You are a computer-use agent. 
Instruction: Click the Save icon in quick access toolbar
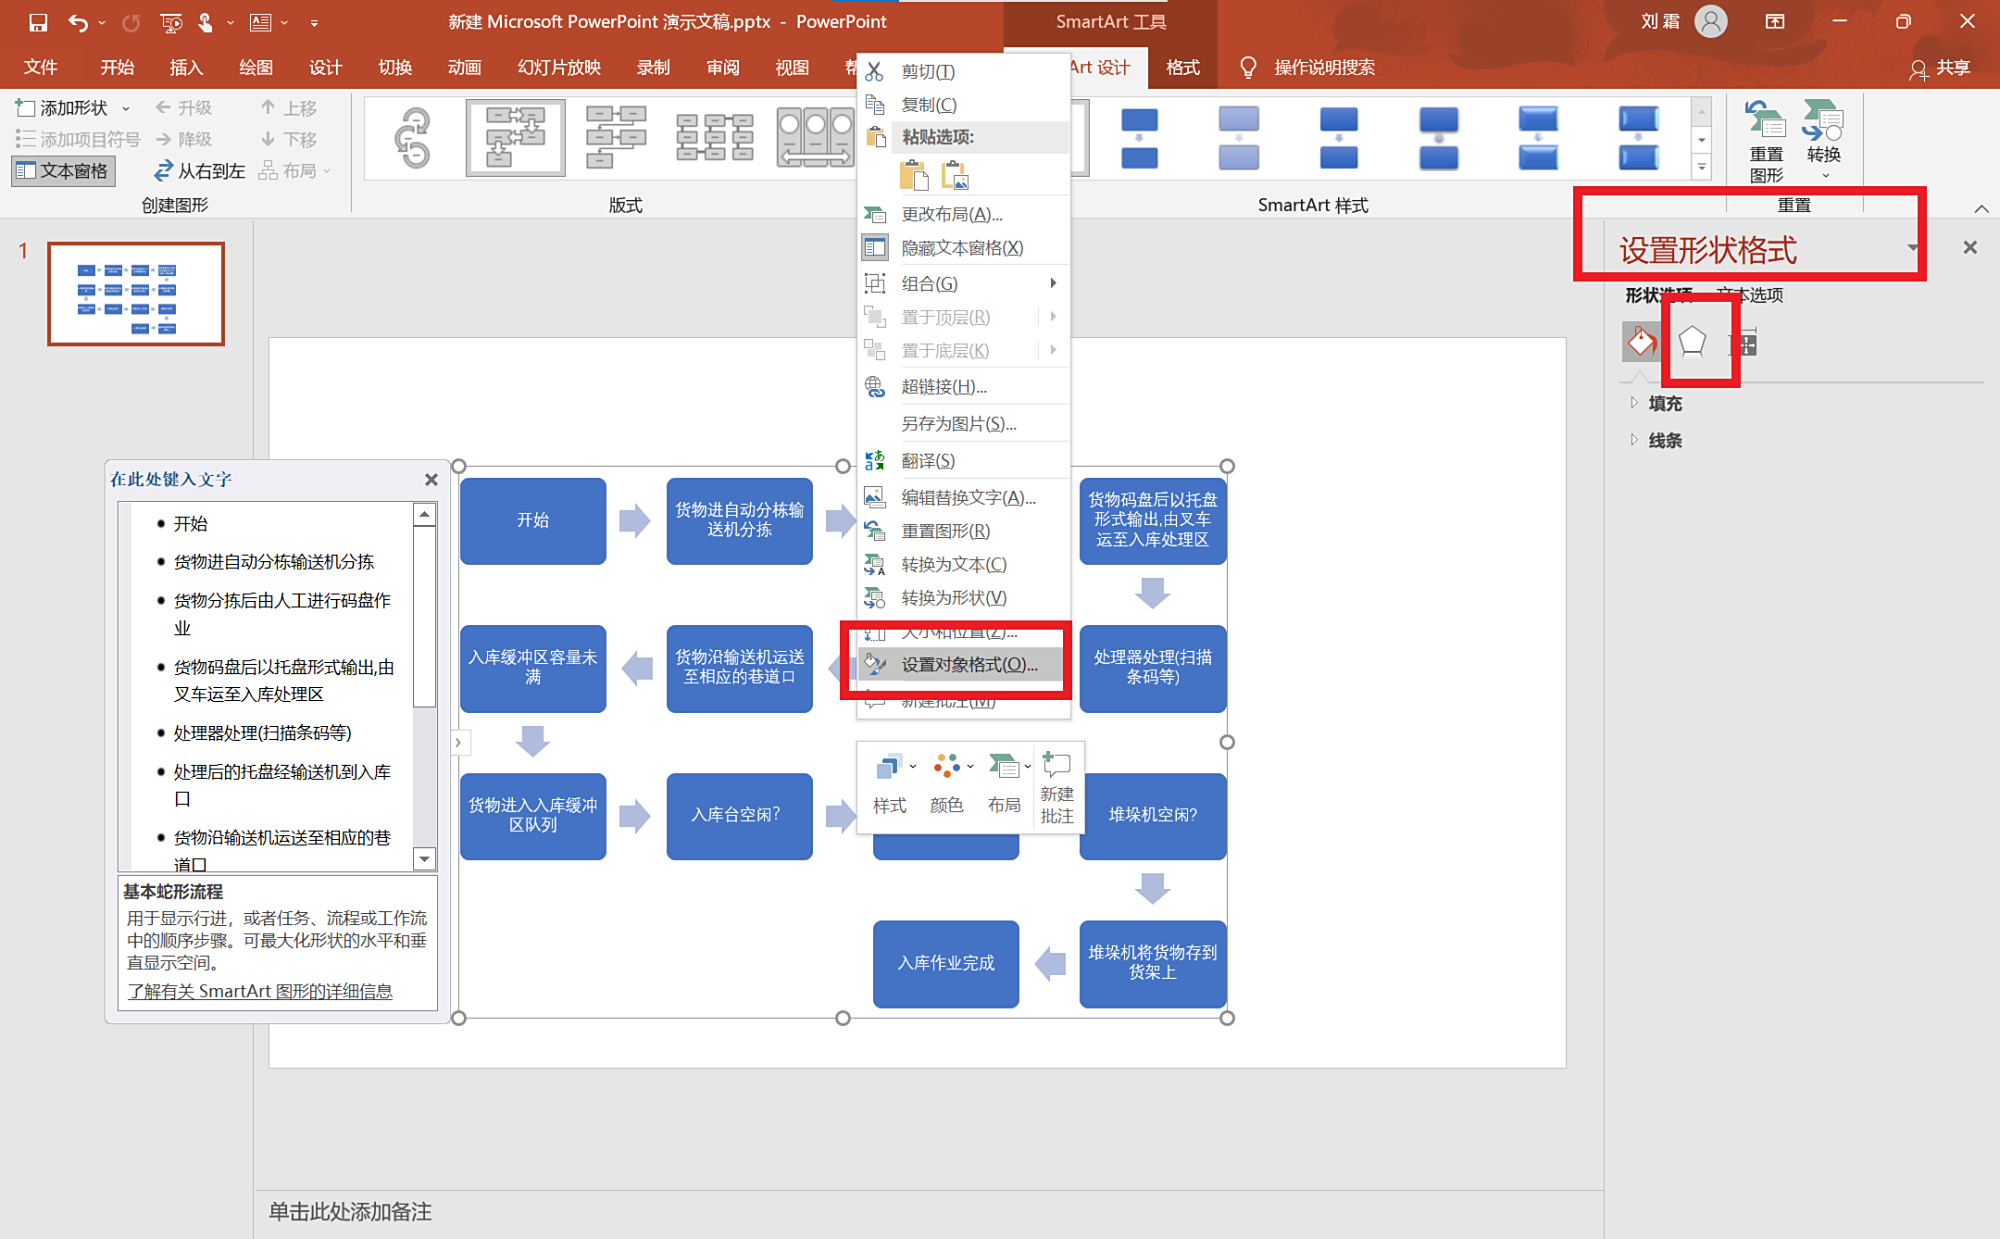(38, 22)
